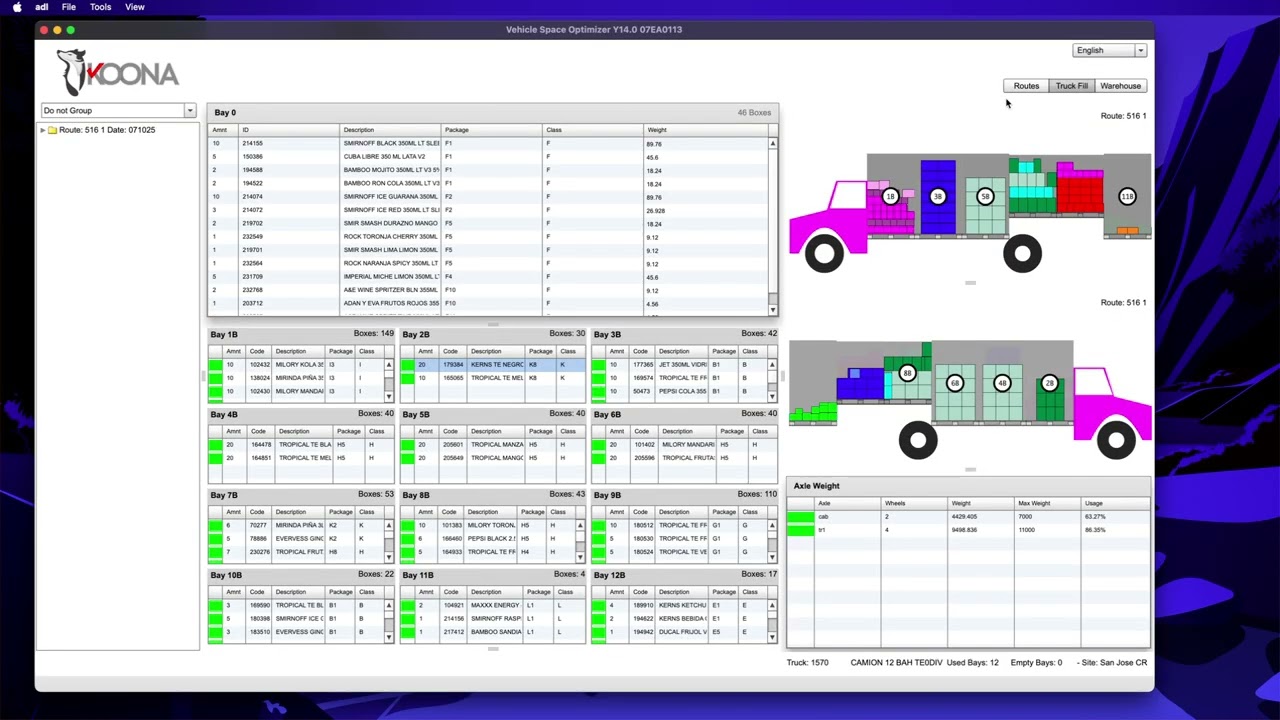Click the orange boxes in bay 11B
The height and width of the screenshot is (720, 1280).
pos(1127,231)
